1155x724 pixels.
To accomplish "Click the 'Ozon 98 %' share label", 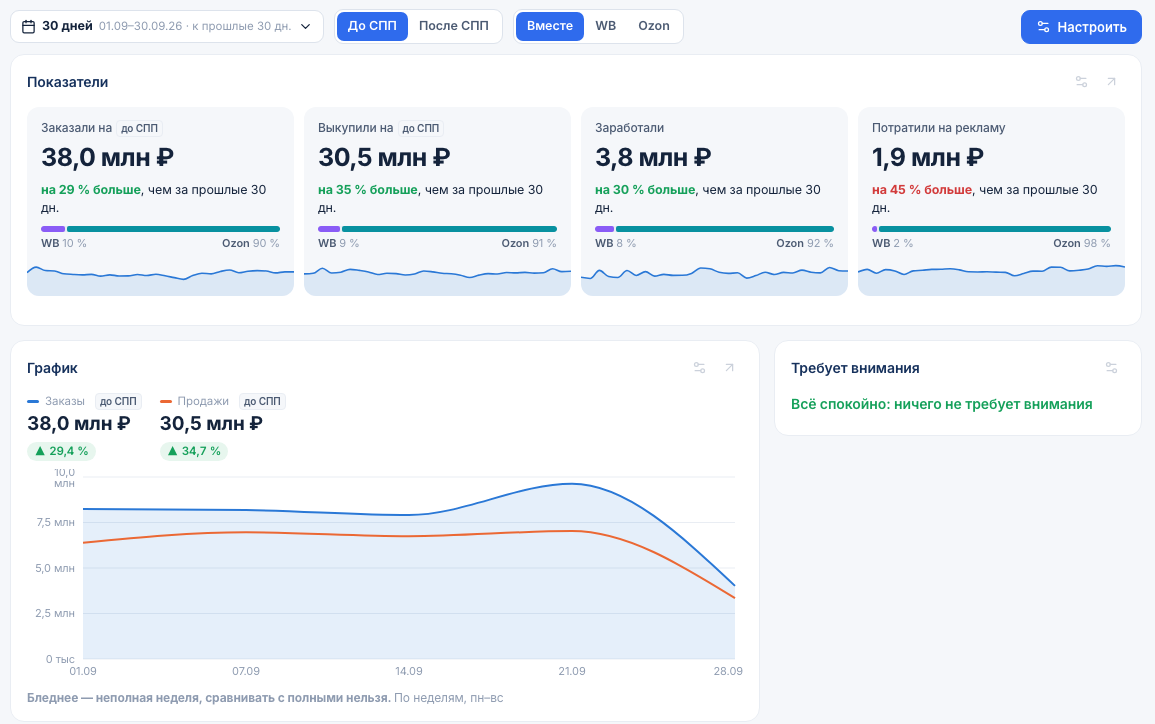I will [1081, 243].
